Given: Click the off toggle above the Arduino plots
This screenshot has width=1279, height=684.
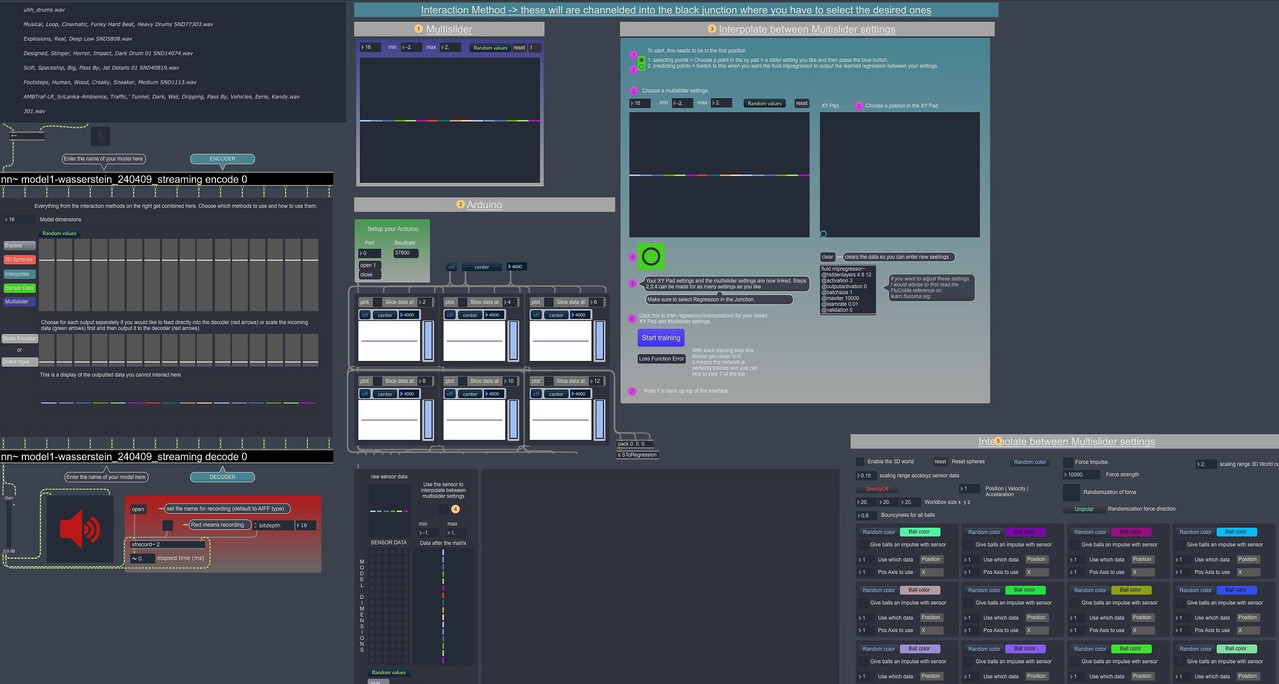Looking at the screenshot, I should [451, 267].
